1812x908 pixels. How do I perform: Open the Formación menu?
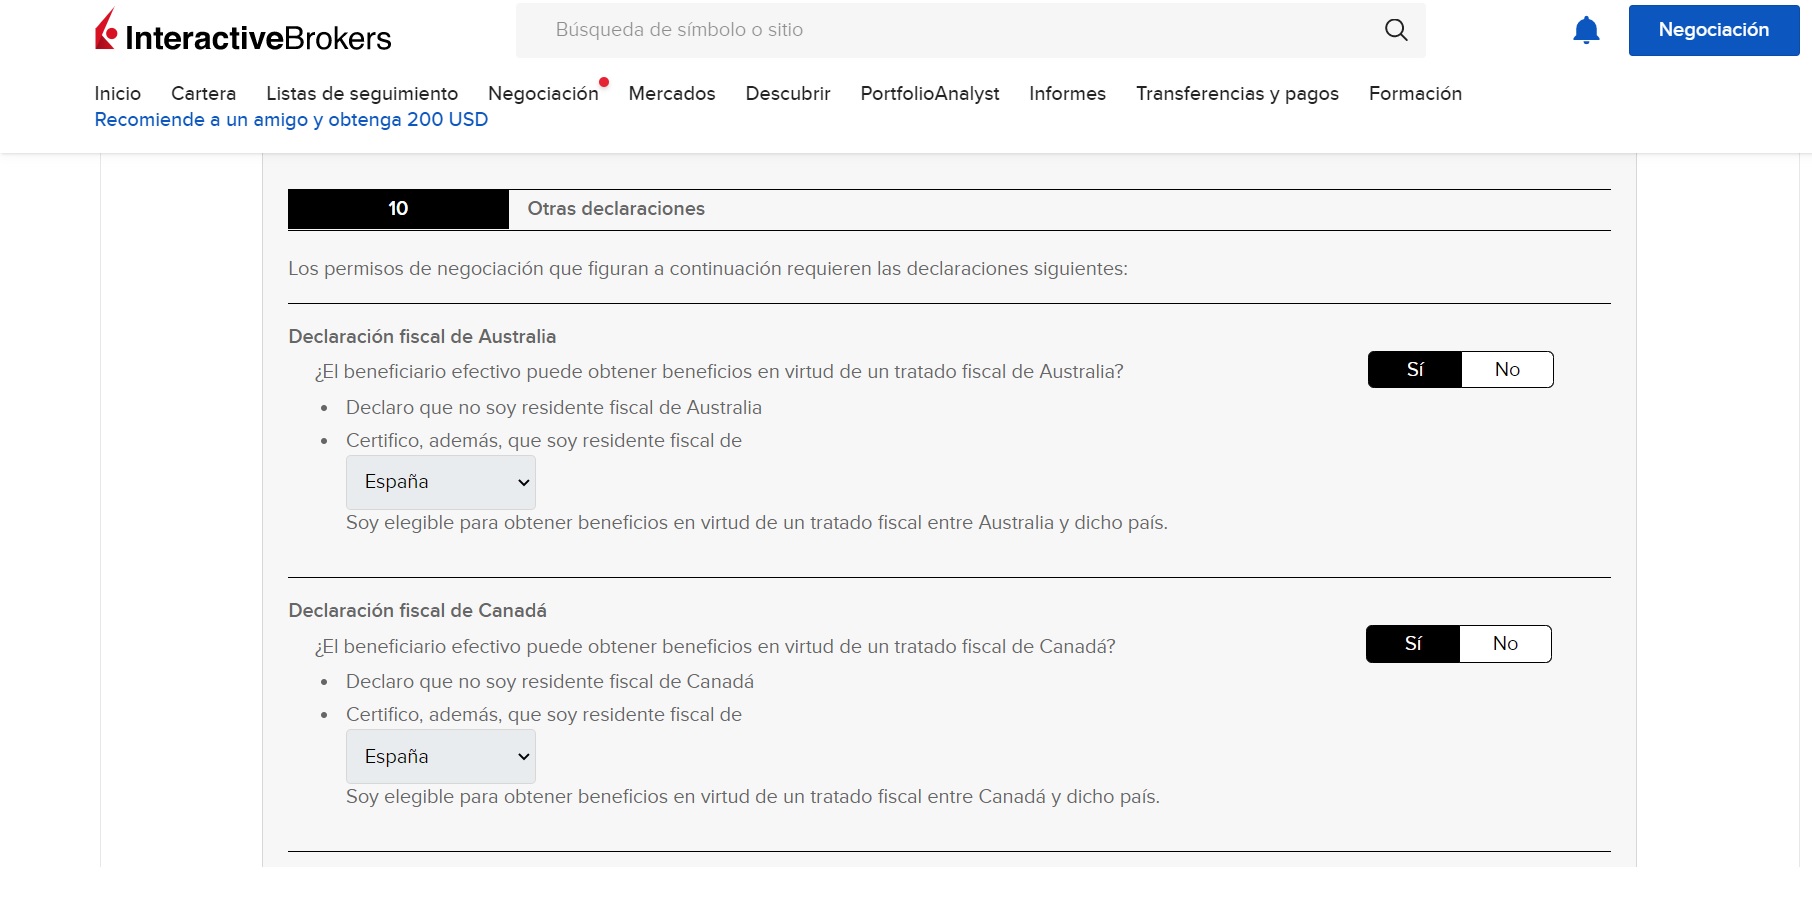(x=1415, y=93)
